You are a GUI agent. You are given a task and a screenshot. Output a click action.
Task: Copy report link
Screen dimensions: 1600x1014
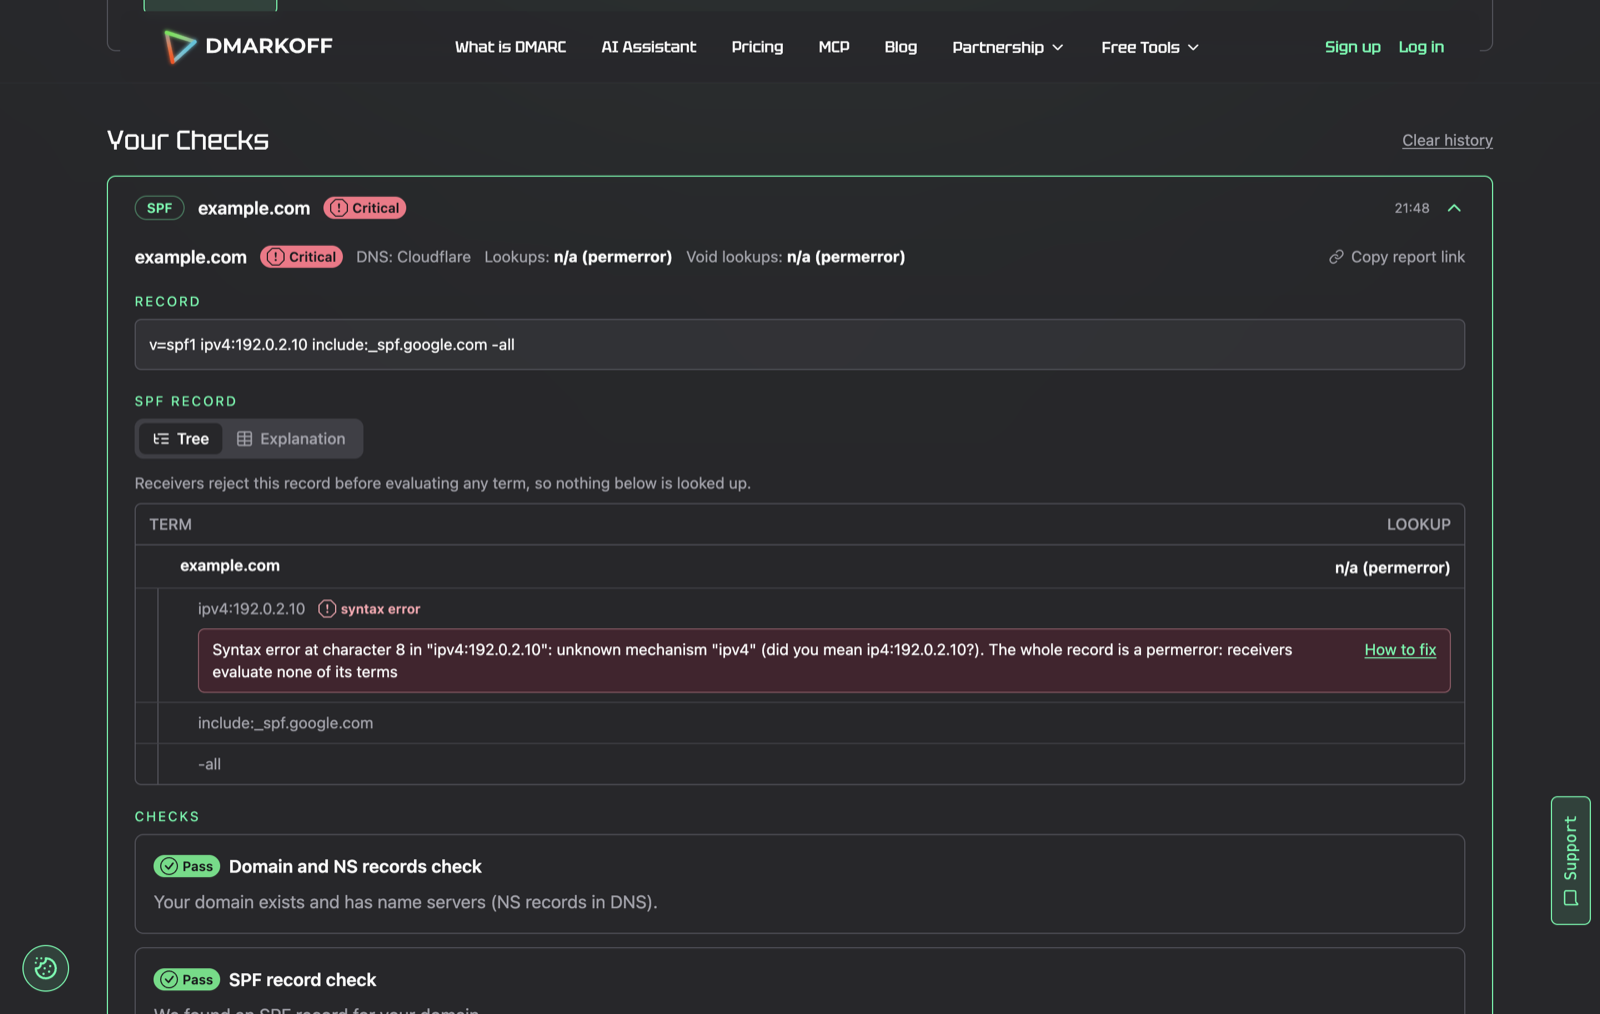1396,257
